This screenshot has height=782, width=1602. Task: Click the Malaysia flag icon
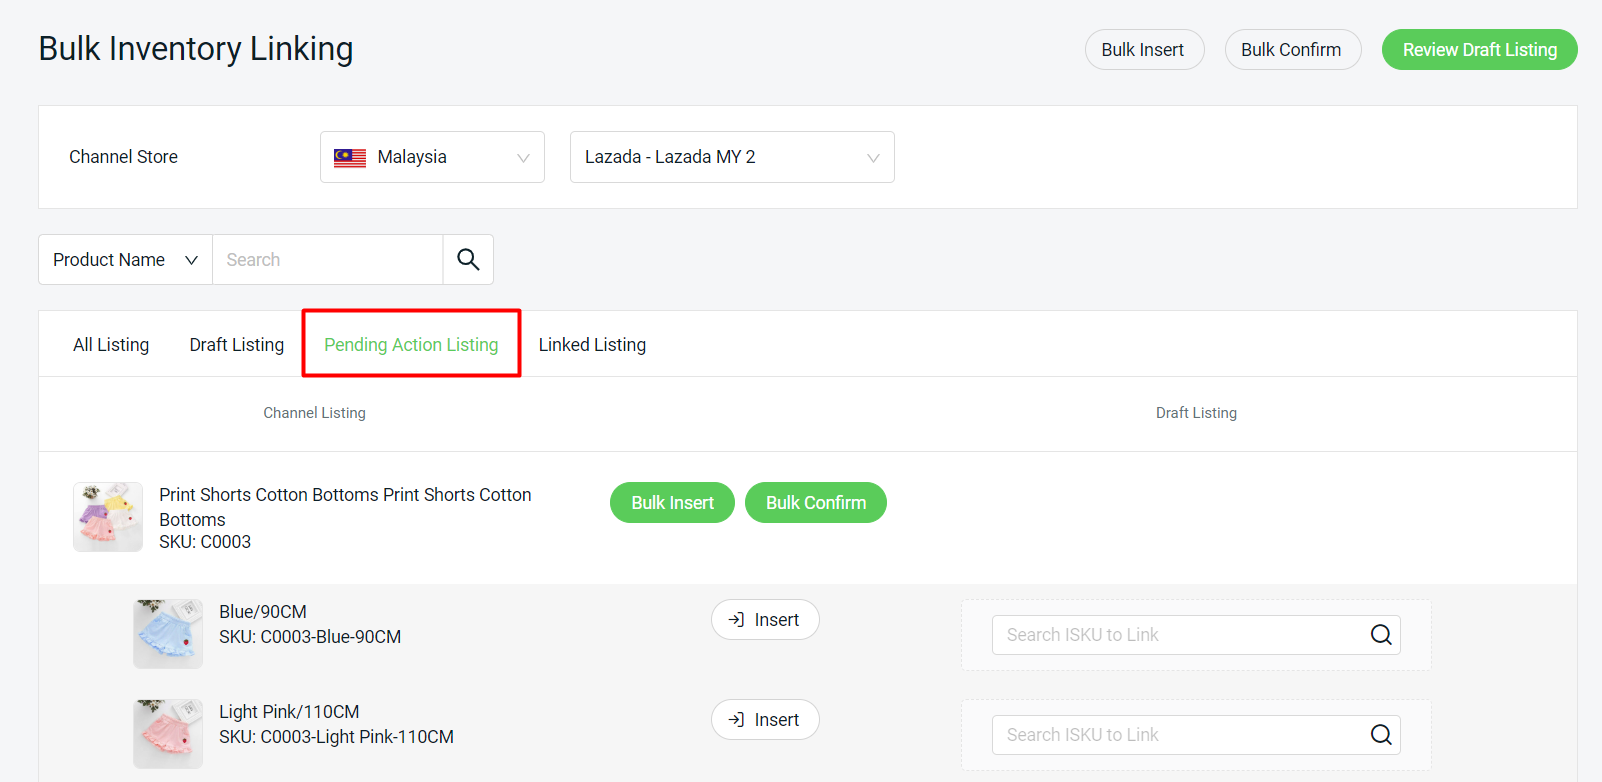pos(350,158)
